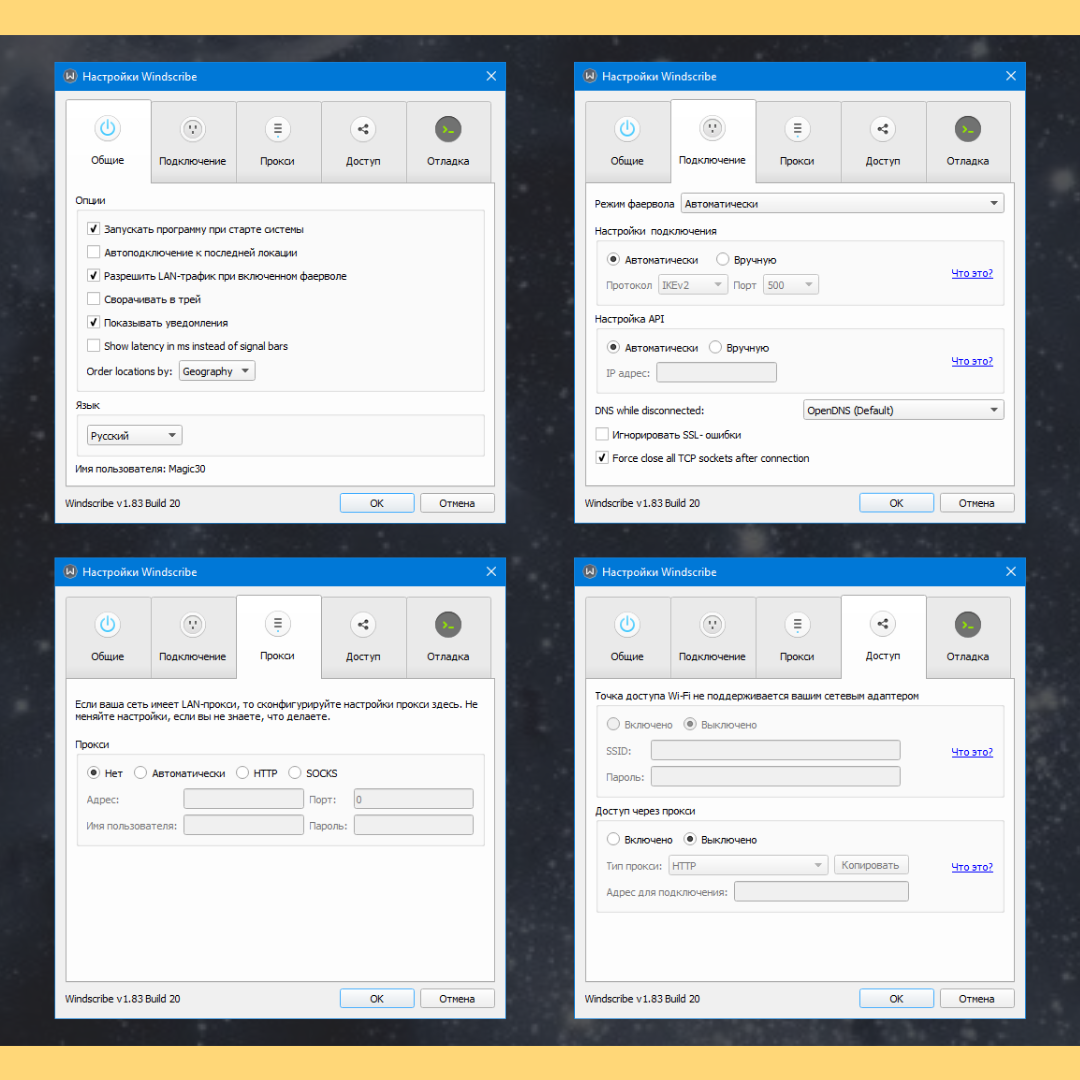
Task: Open the Order locations by Geography dropdown
Action: click(x=217, y=372)
